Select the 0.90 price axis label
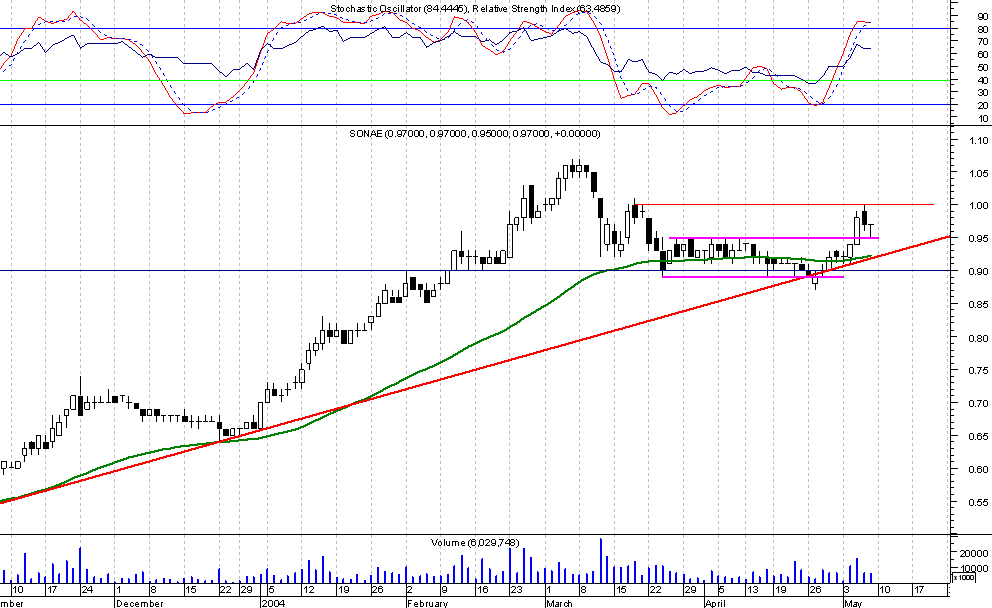This screenshot has width=992, height=608. tap(978, 271)
